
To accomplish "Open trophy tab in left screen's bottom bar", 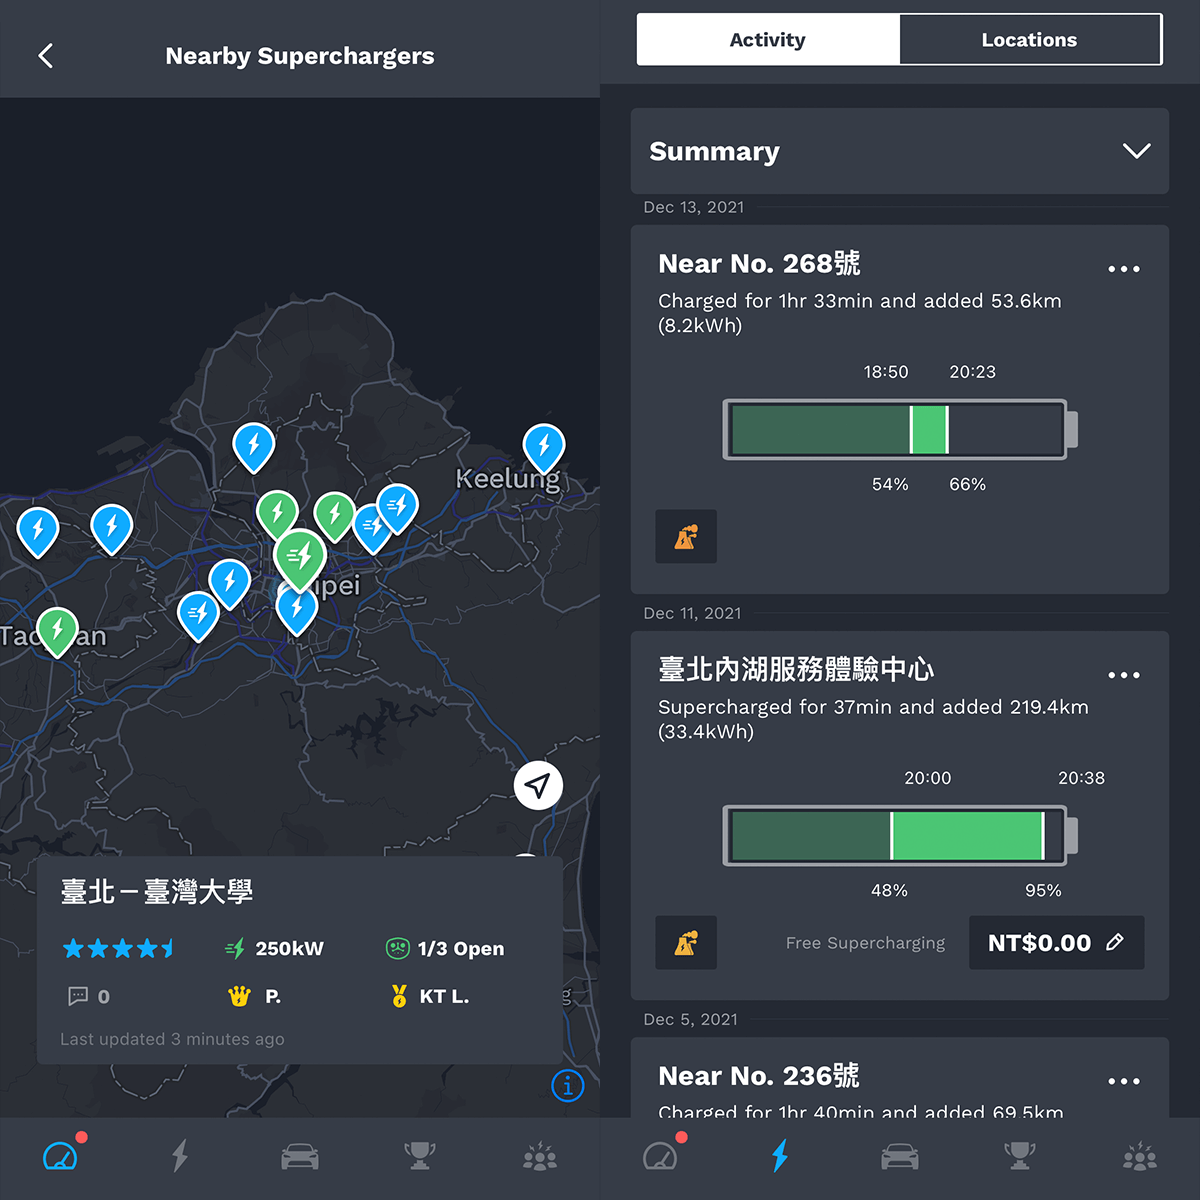I will point(420,1156).
